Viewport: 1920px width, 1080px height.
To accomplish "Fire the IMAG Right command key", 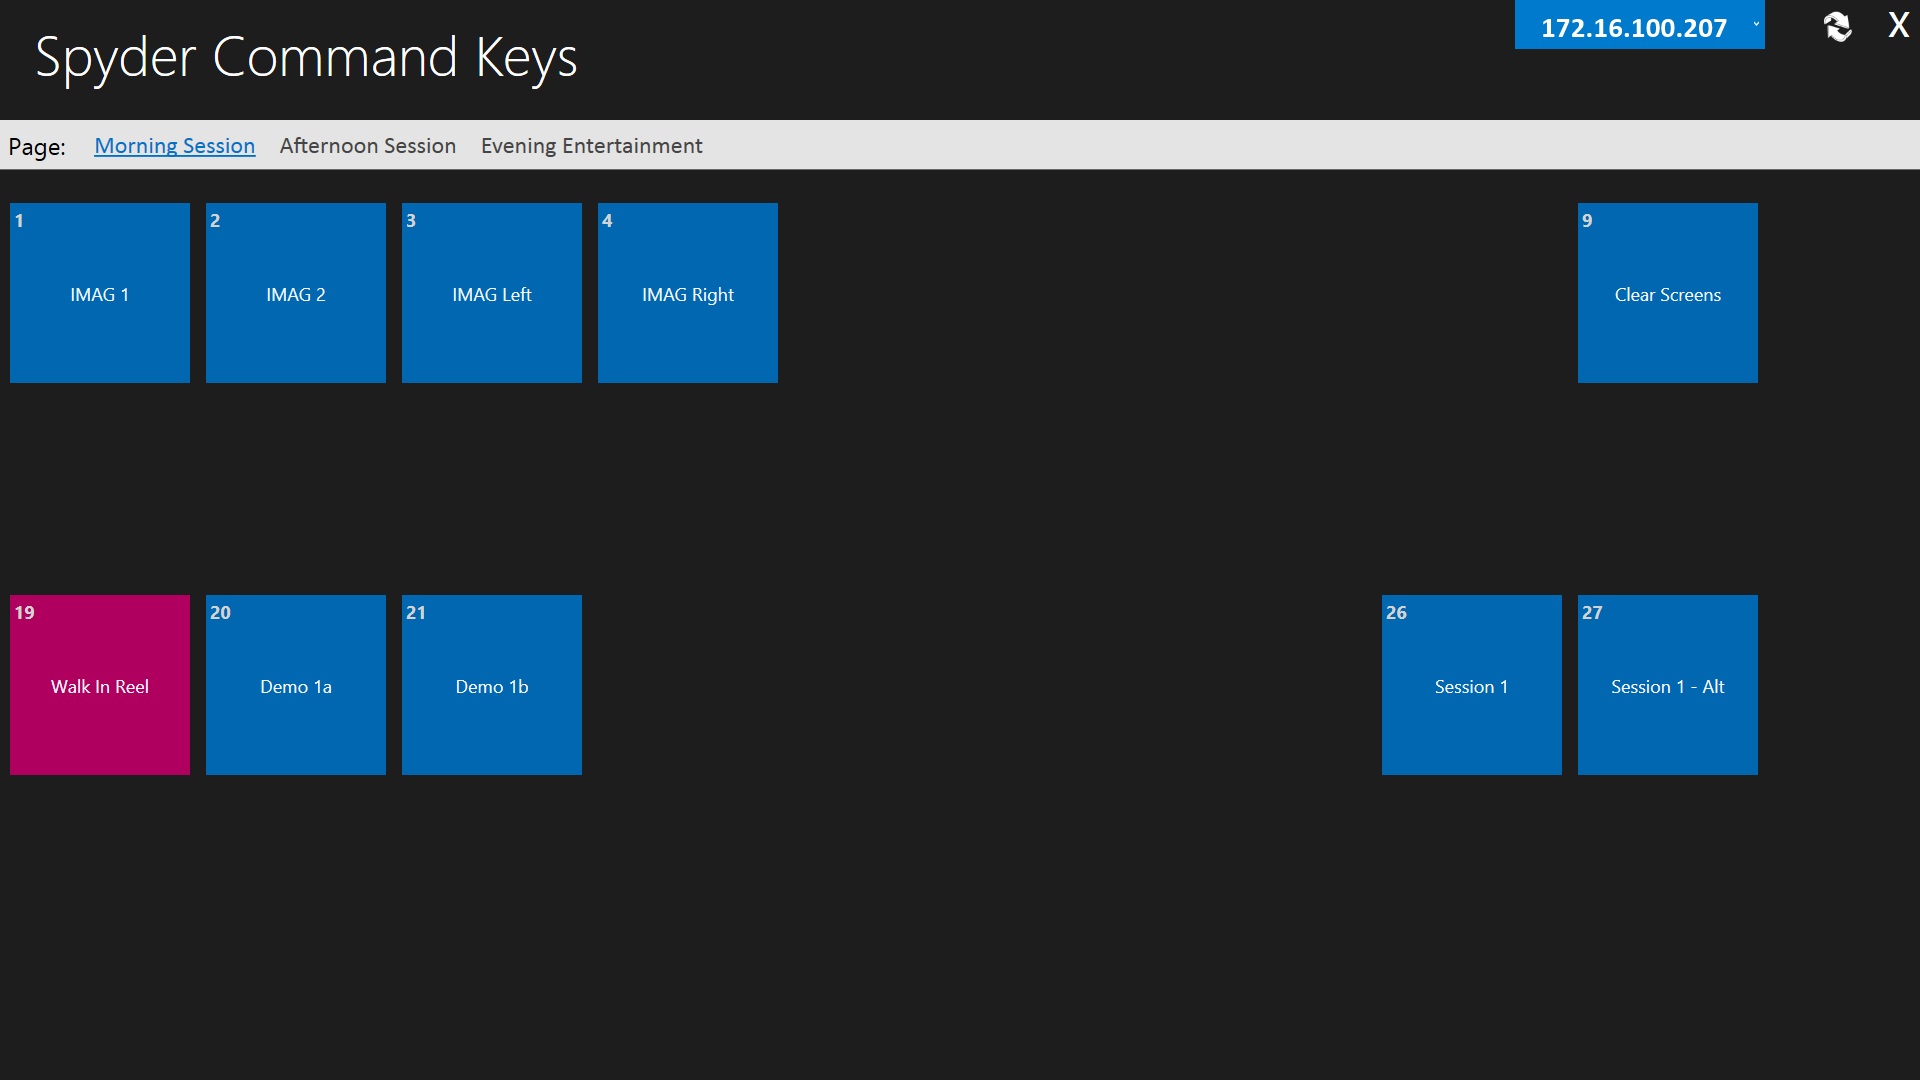I will click(x=688, y=293).
